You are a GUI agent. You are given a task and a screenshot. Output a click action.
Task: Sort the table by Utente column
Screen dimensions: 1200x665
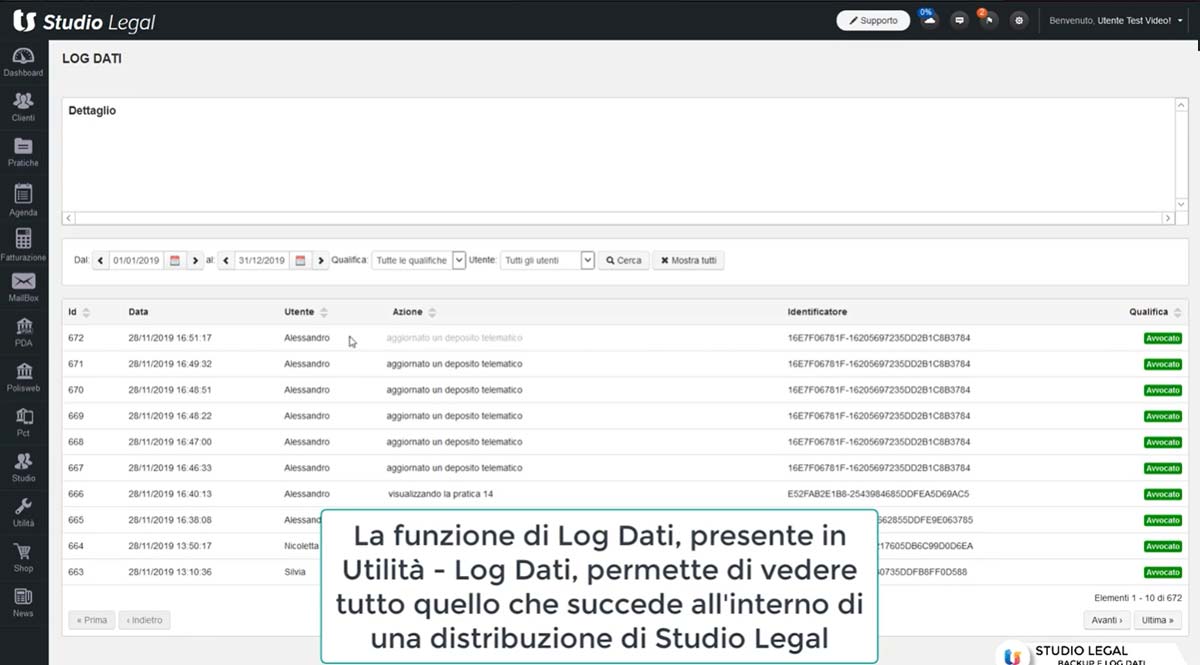point(306,312)
